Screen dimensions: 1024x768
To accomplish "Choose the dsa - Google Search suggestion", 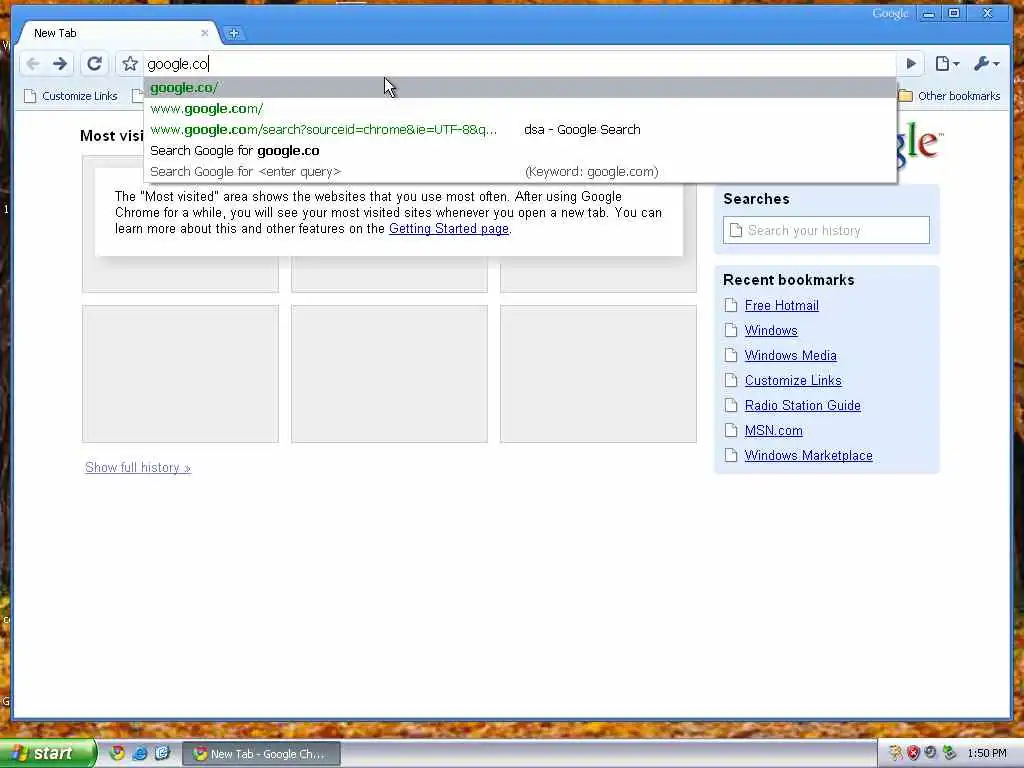I will point(520,129).
